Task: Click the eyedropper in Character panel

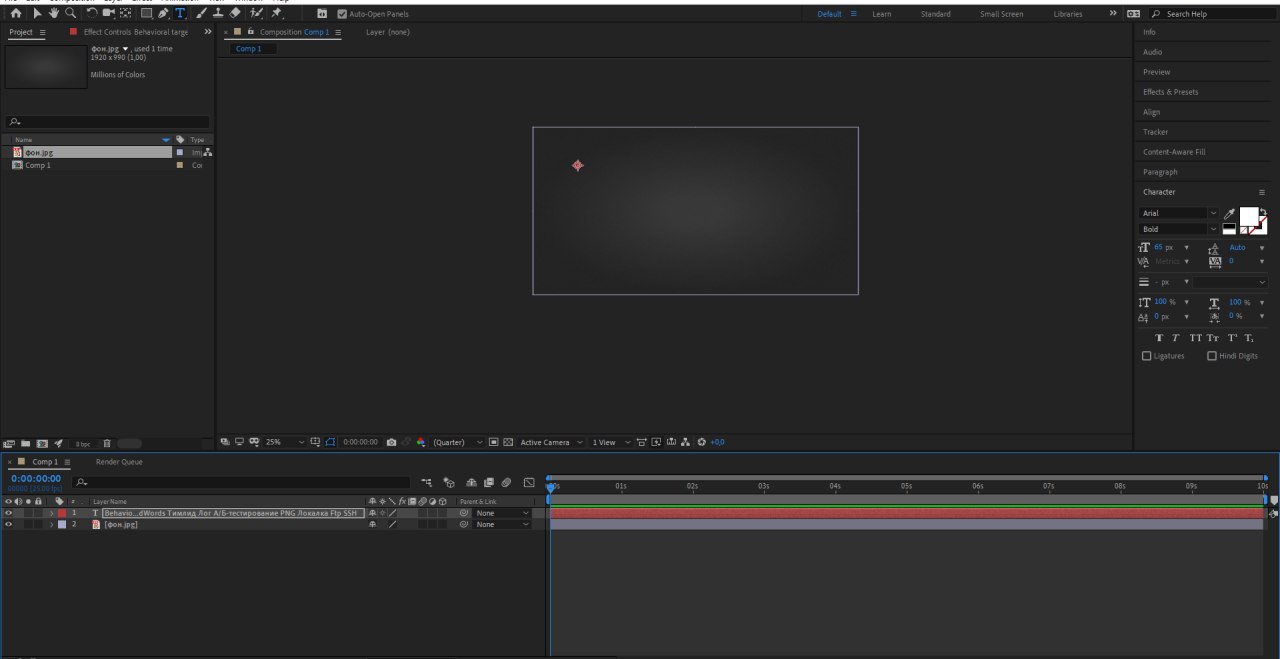Action: (1229, 214)
